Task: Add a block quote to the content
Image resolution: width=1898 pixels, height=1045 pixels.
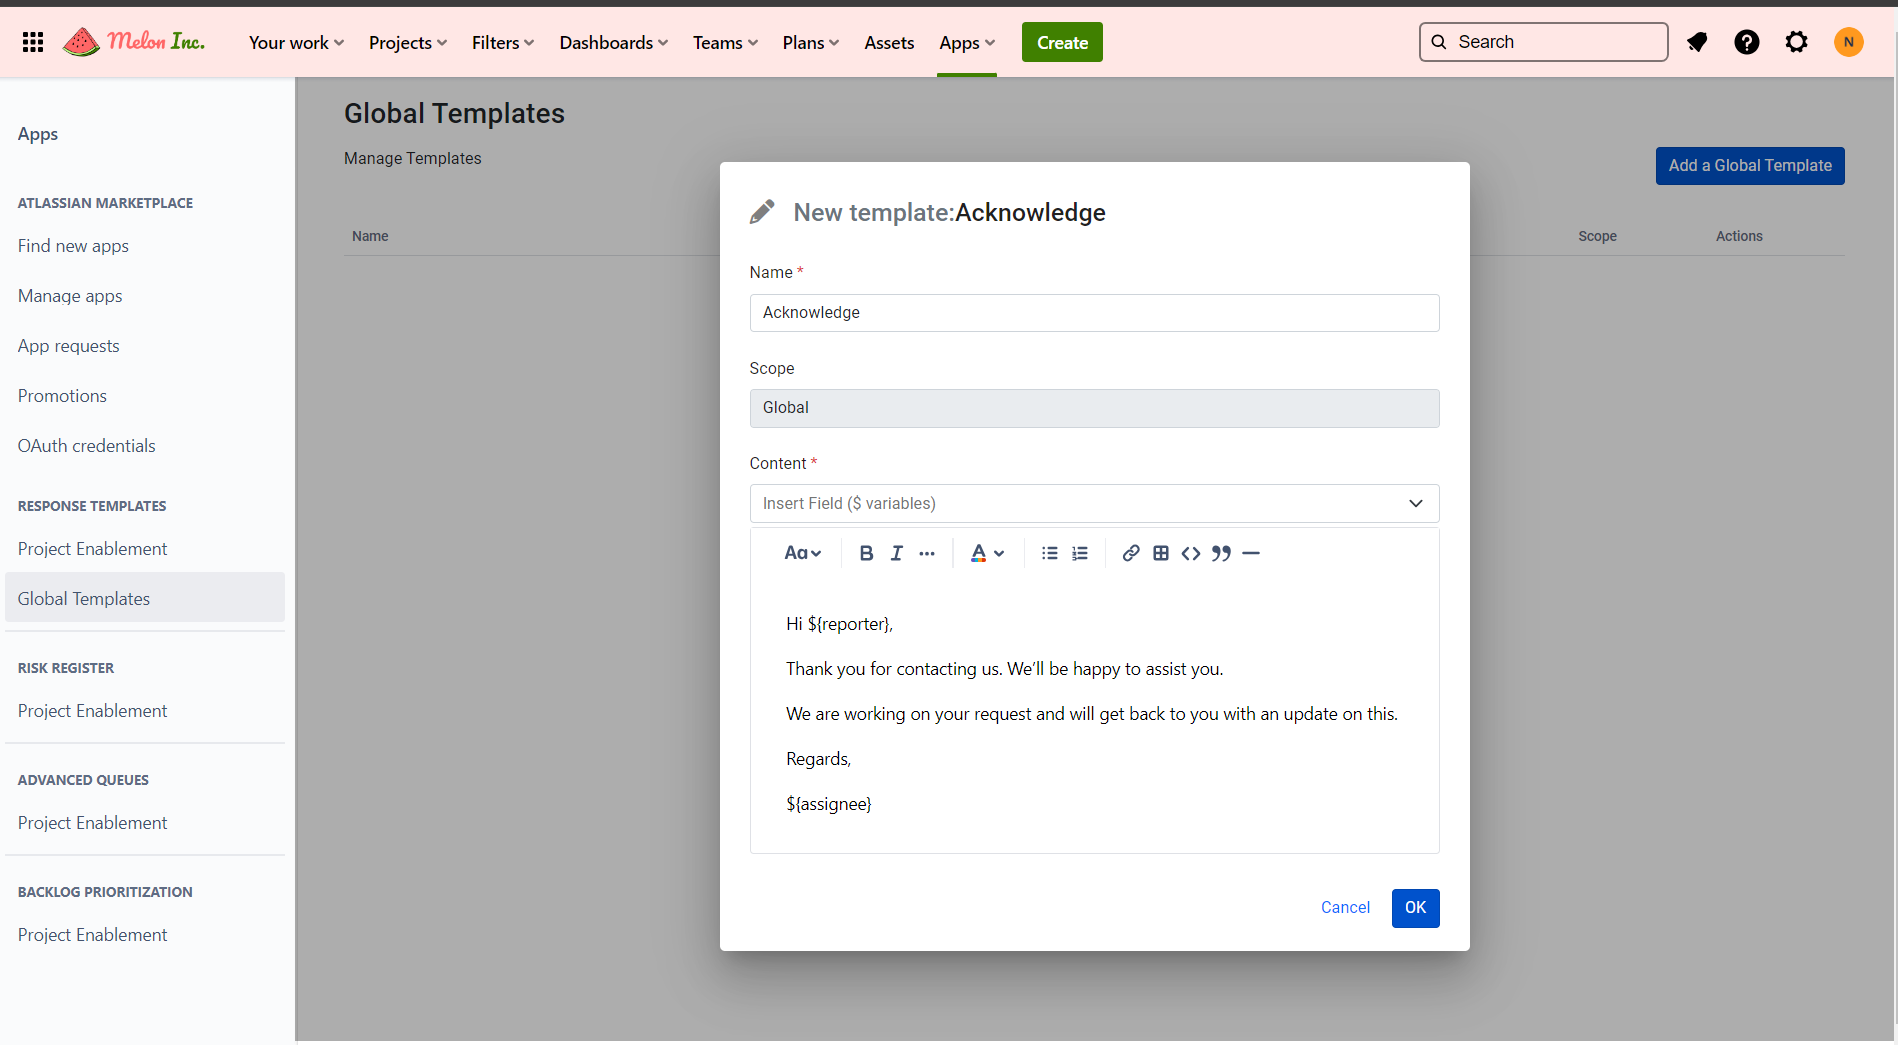Action: coord(1221,553)
